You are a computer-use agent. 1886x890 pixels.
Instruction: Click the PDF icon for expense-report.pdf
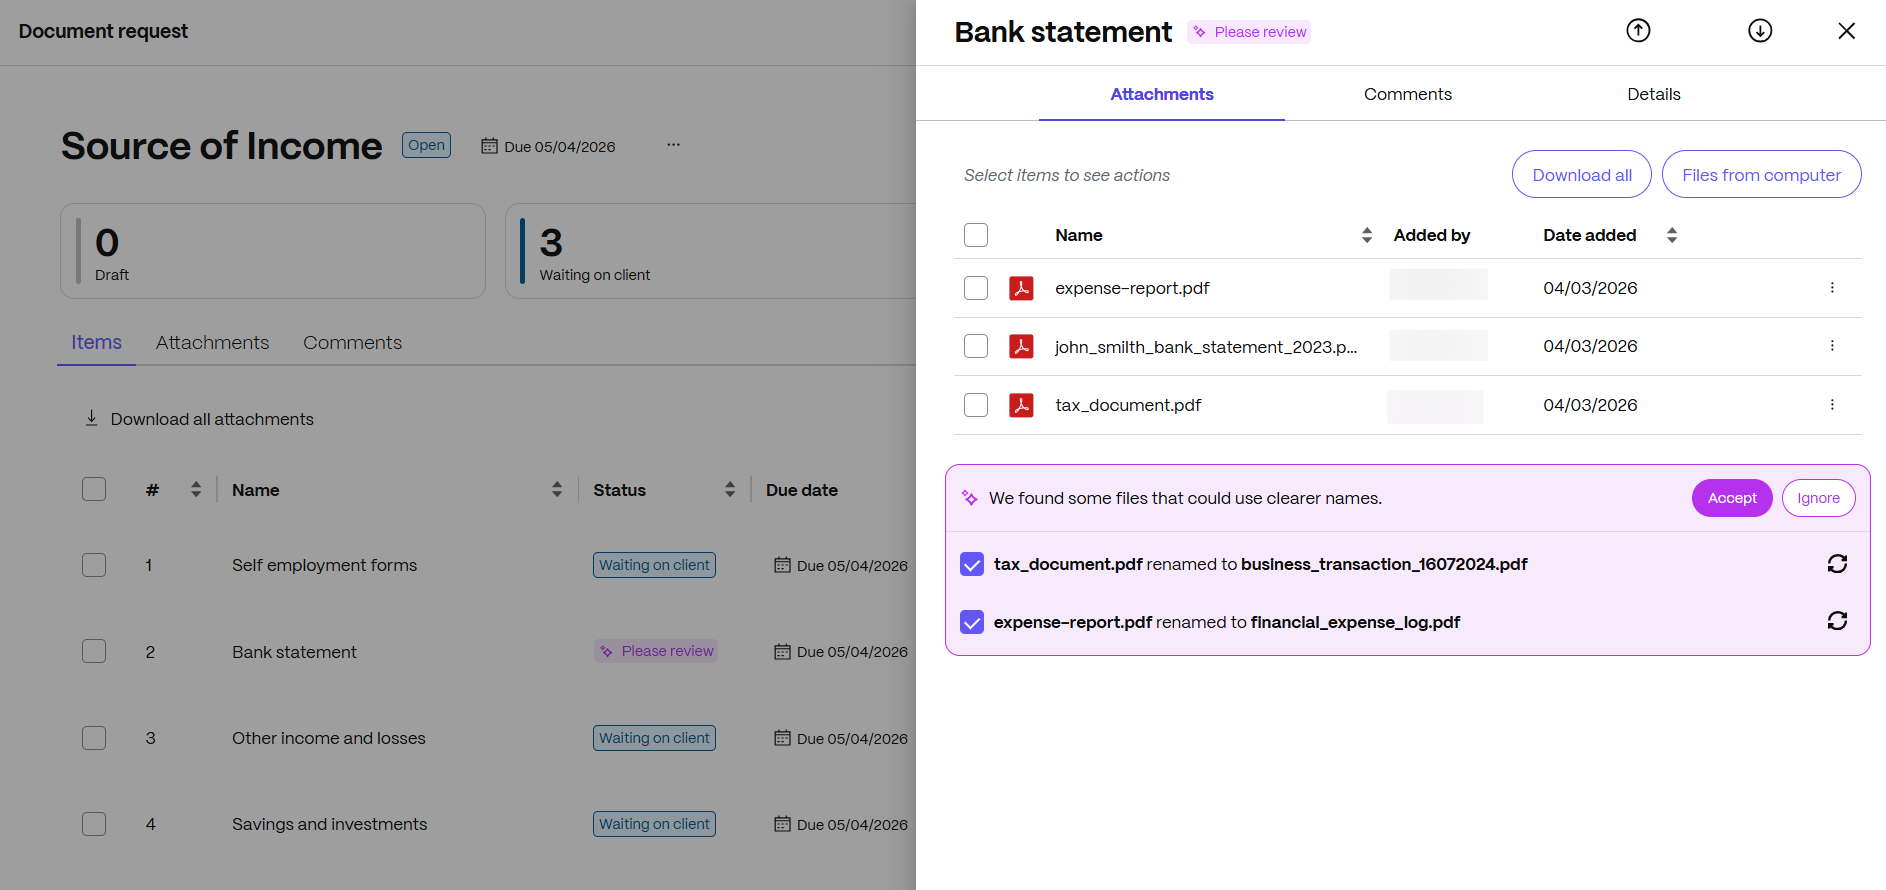click(1021, 288)
